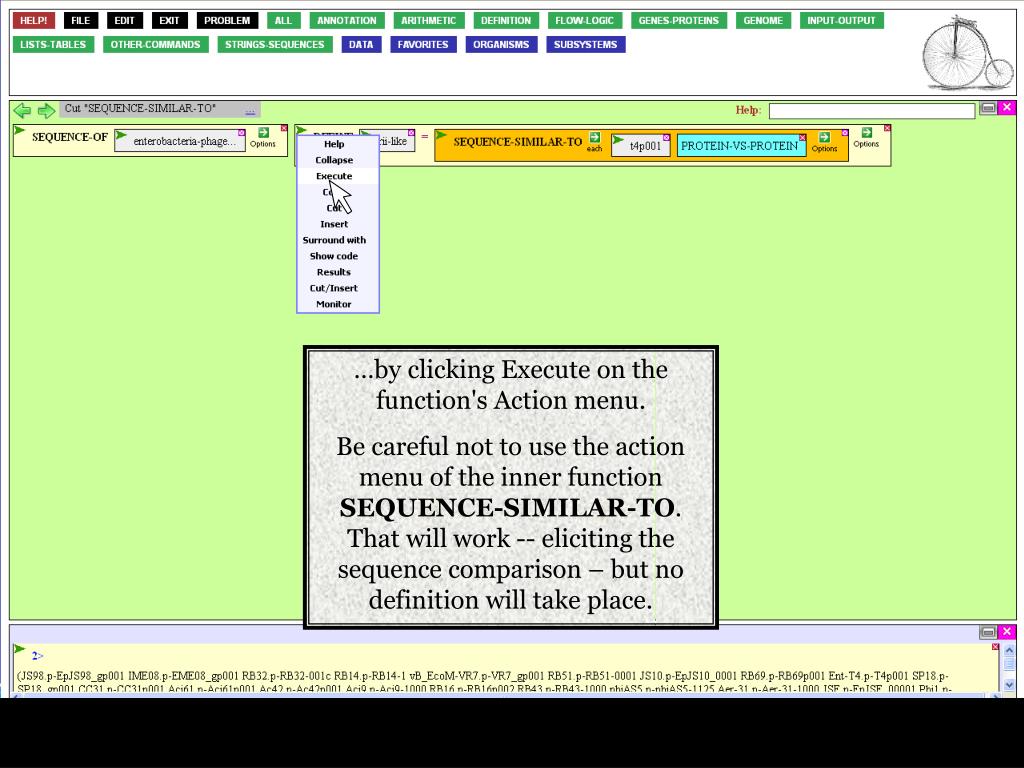This screenshot has height=768, width=1024.
Task: Open the ALL functions palette
Action: (x=283, y=20)
